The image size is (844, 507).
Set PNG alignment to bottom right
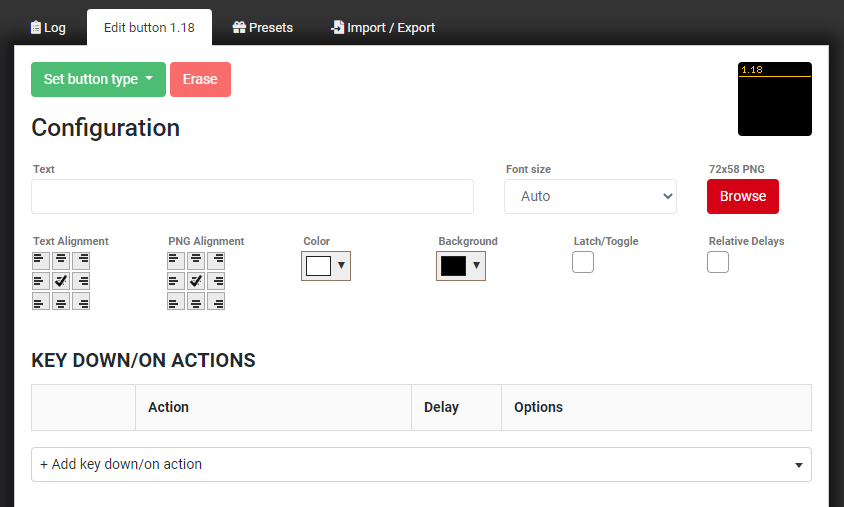coord(216,302)
